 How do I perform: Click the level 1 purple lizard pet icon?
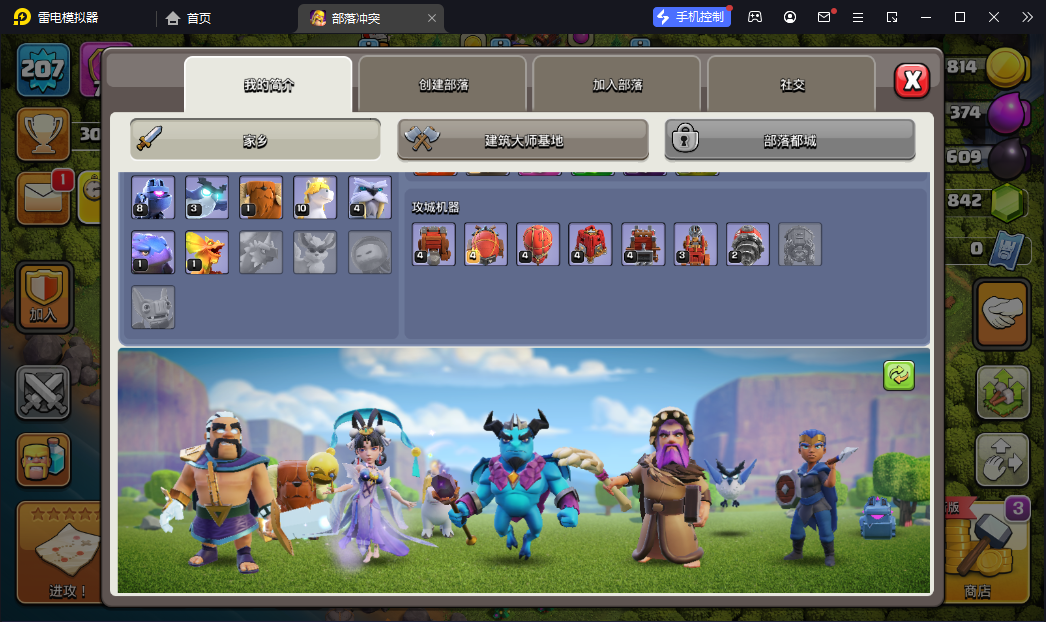point(153,252)
